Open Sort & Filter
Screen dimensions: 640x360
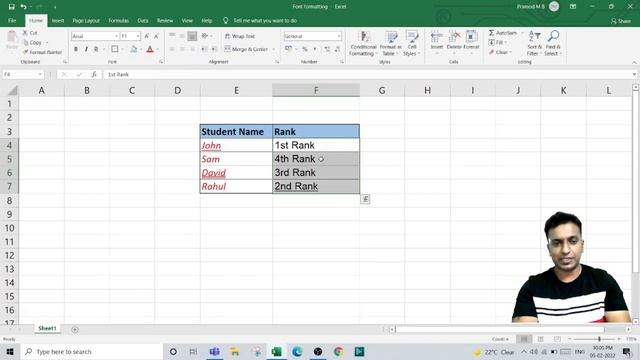pos(534,43)
